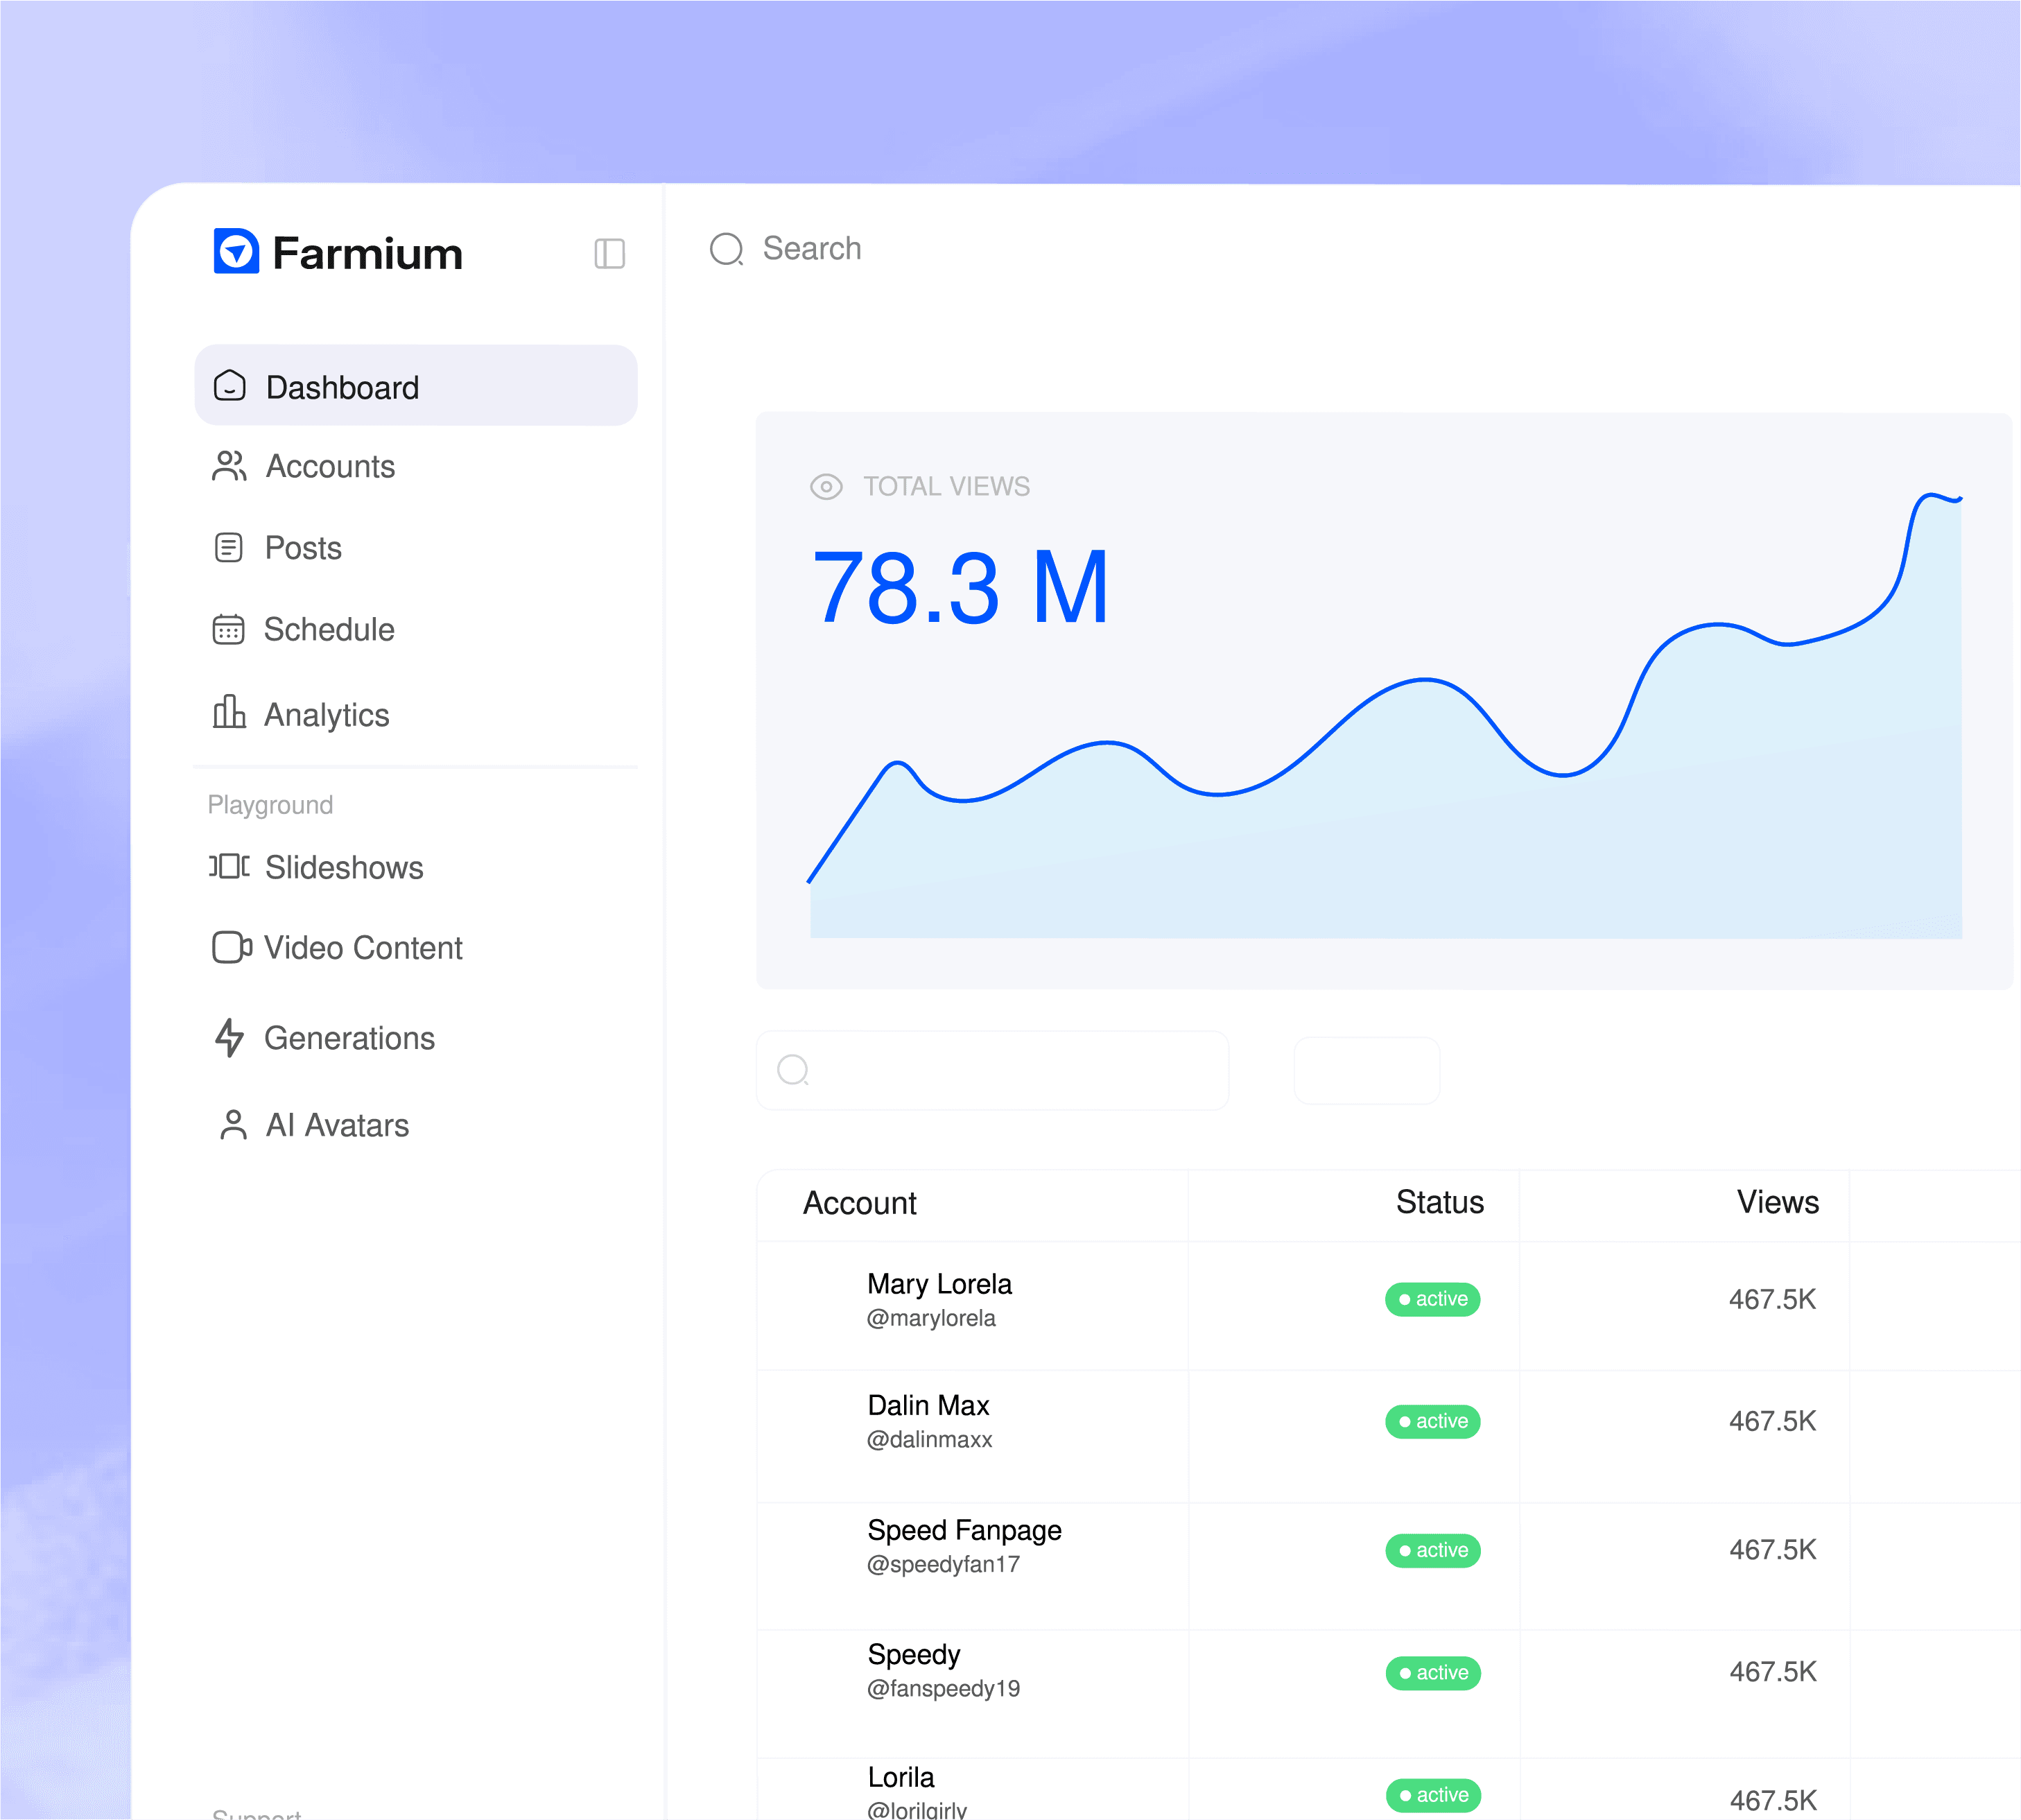The height and width of the screenshot is (1820, 2021).
Task: Collapse the sidebar panel toggle
Action: coord(609,253)
